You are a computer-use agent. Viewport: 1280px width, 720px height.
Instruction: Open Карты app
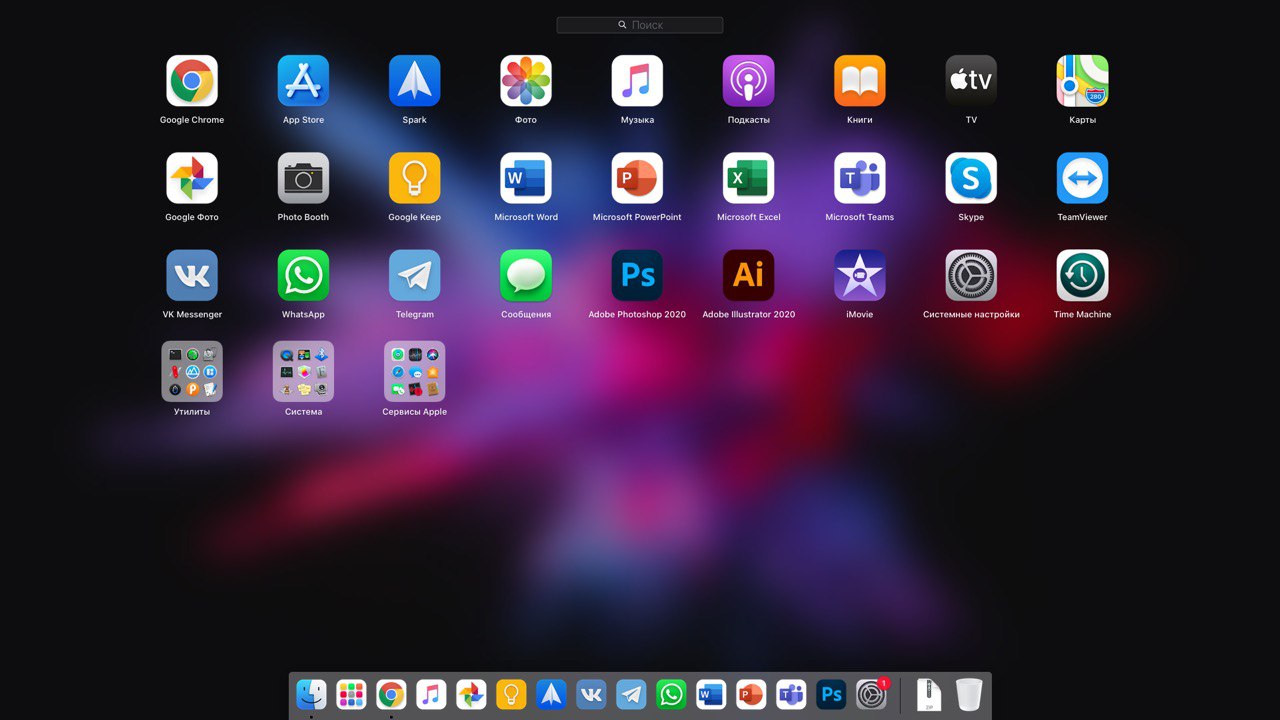tap(1082, 81)
